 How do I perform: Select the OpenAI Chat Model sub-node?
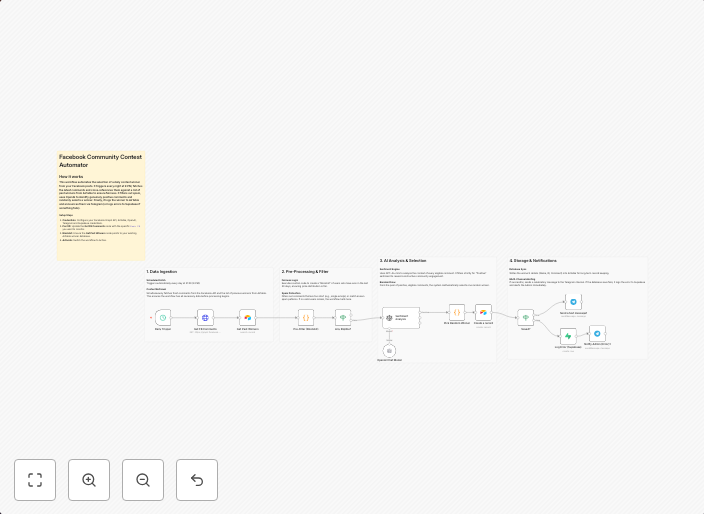point(390,350)
